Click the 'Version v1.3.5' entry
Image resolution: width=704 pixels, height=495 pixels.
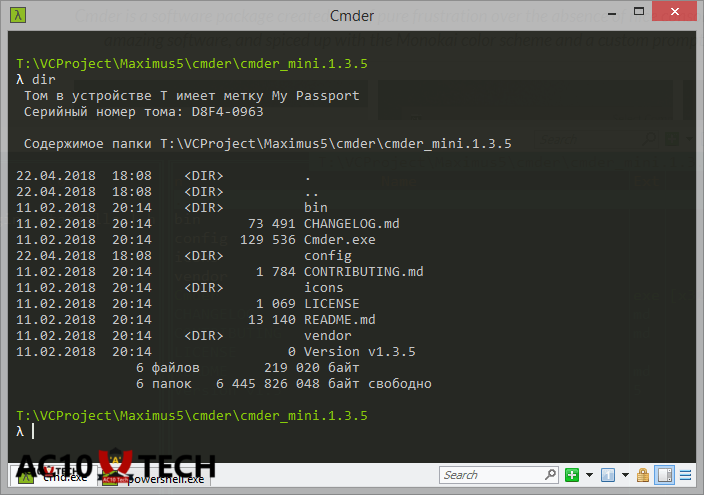click(360, 352)
